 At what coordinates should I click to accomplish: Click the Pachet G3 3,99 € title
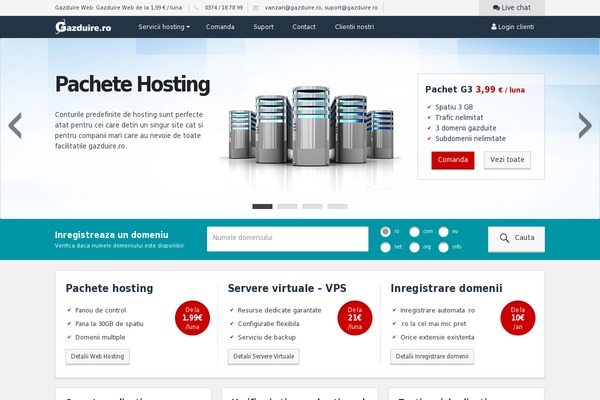pos(475,90)
